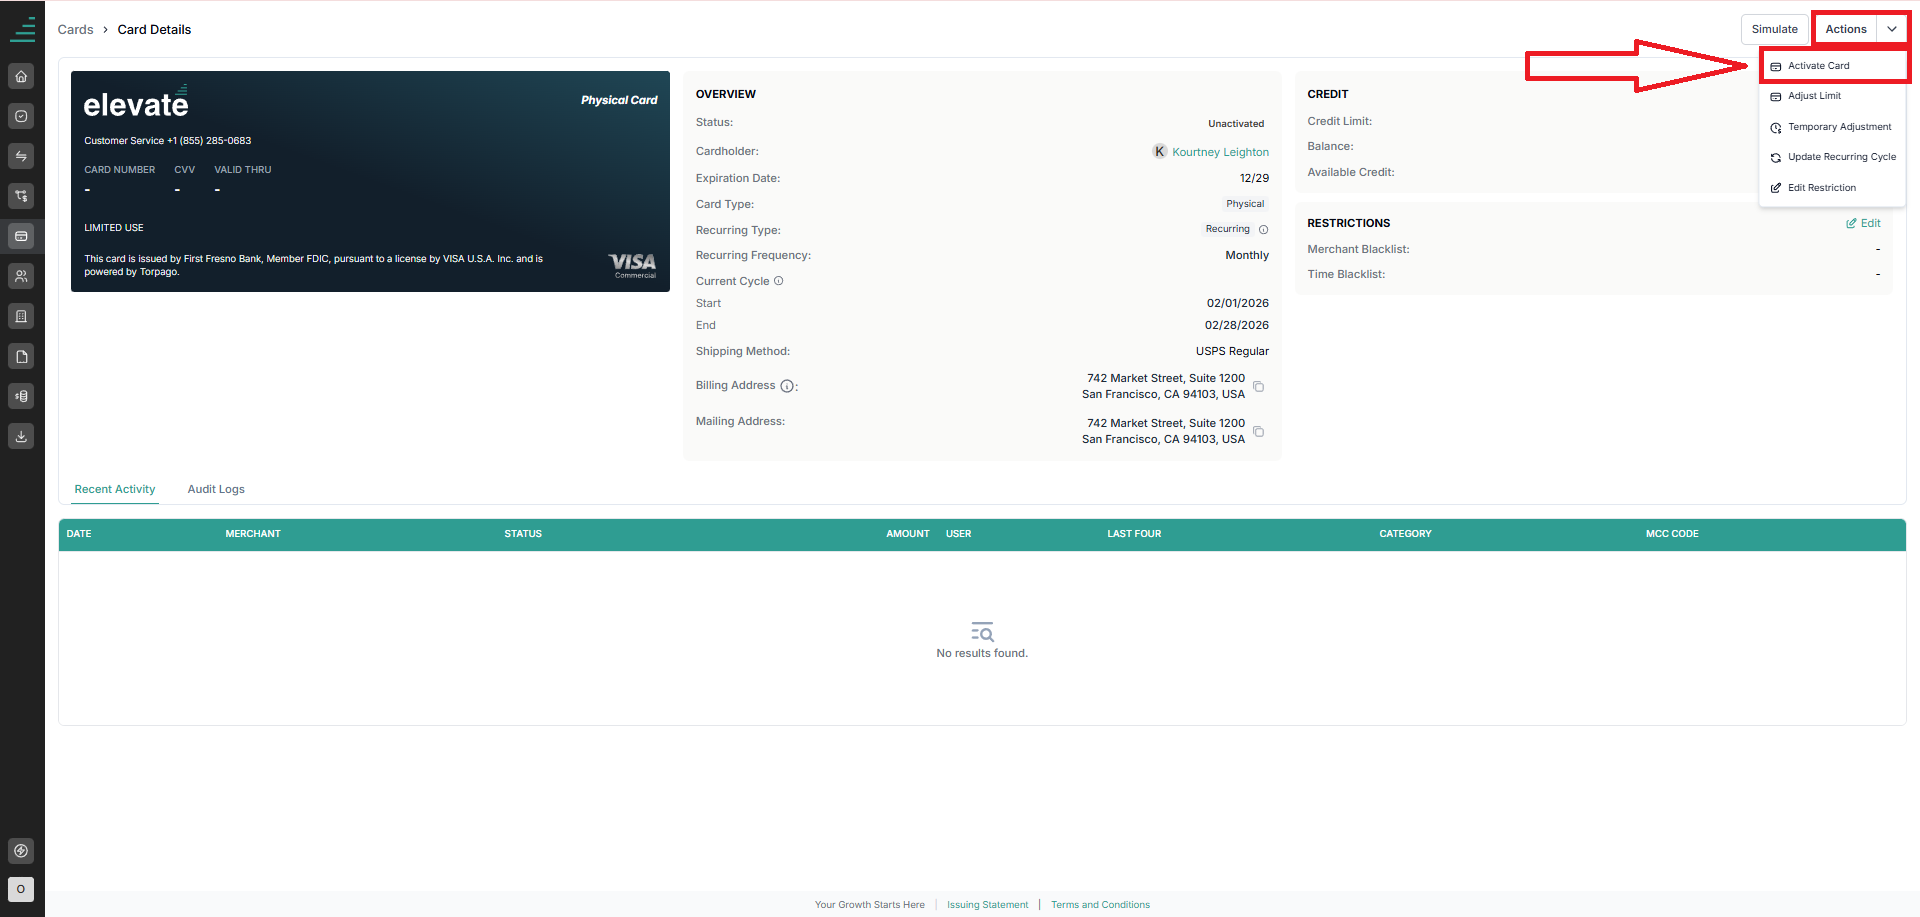
Task: Open the Home icon in sidebar
Action: tap(21, 76)
